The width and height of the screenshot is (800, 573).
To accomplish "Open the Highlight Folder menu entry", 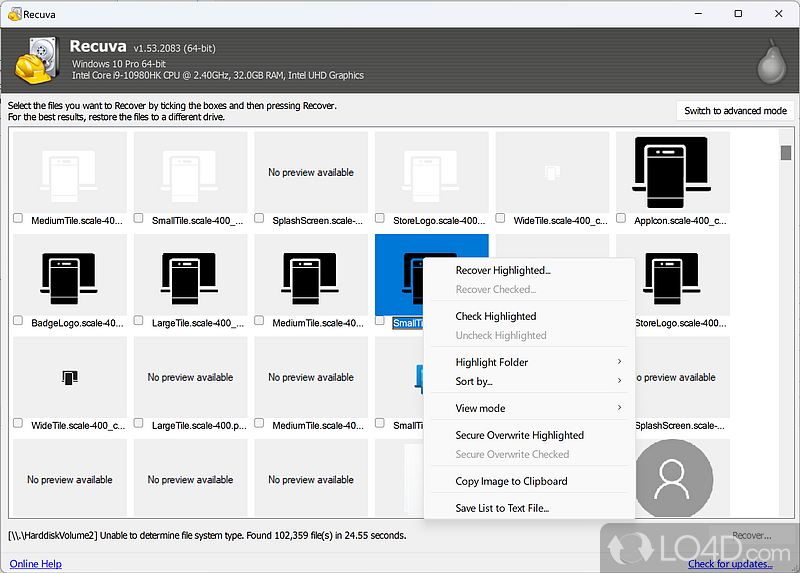I will (x=530, y=362).
